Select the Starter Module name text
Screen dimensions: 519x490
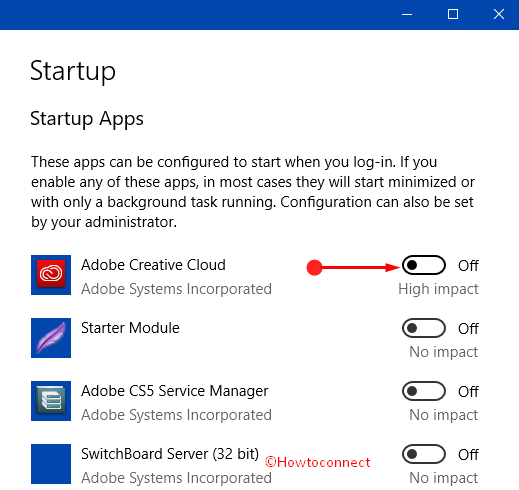click(x=130, y=328)
